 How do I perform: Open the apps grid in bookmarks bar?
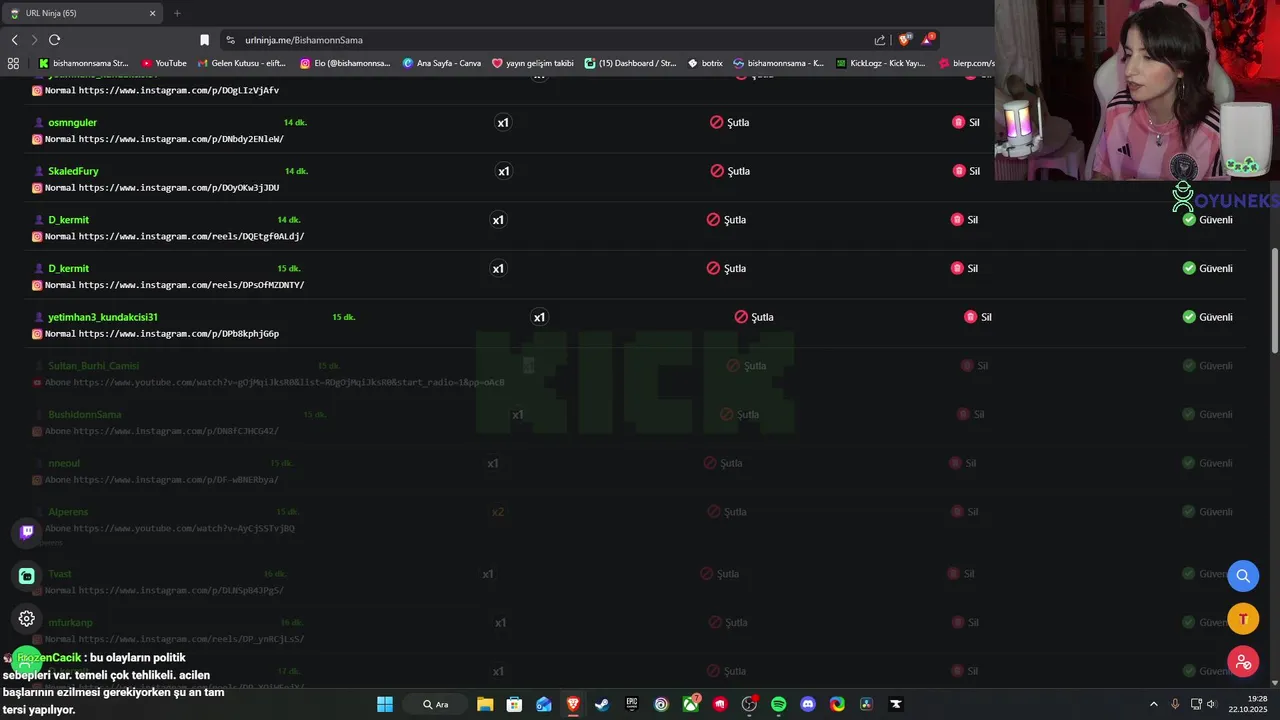click(x=13, y=63)
